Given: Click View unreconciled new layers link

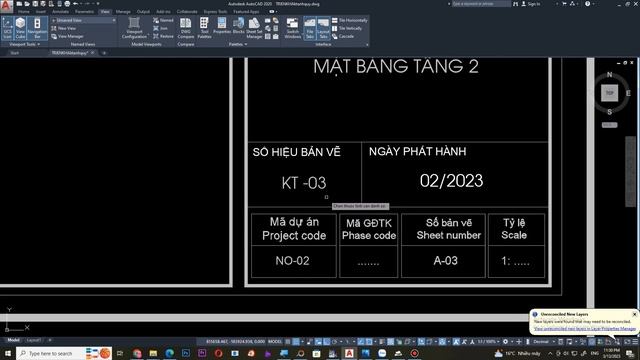Looking at the screenshot, I should [x=584, y=329].
